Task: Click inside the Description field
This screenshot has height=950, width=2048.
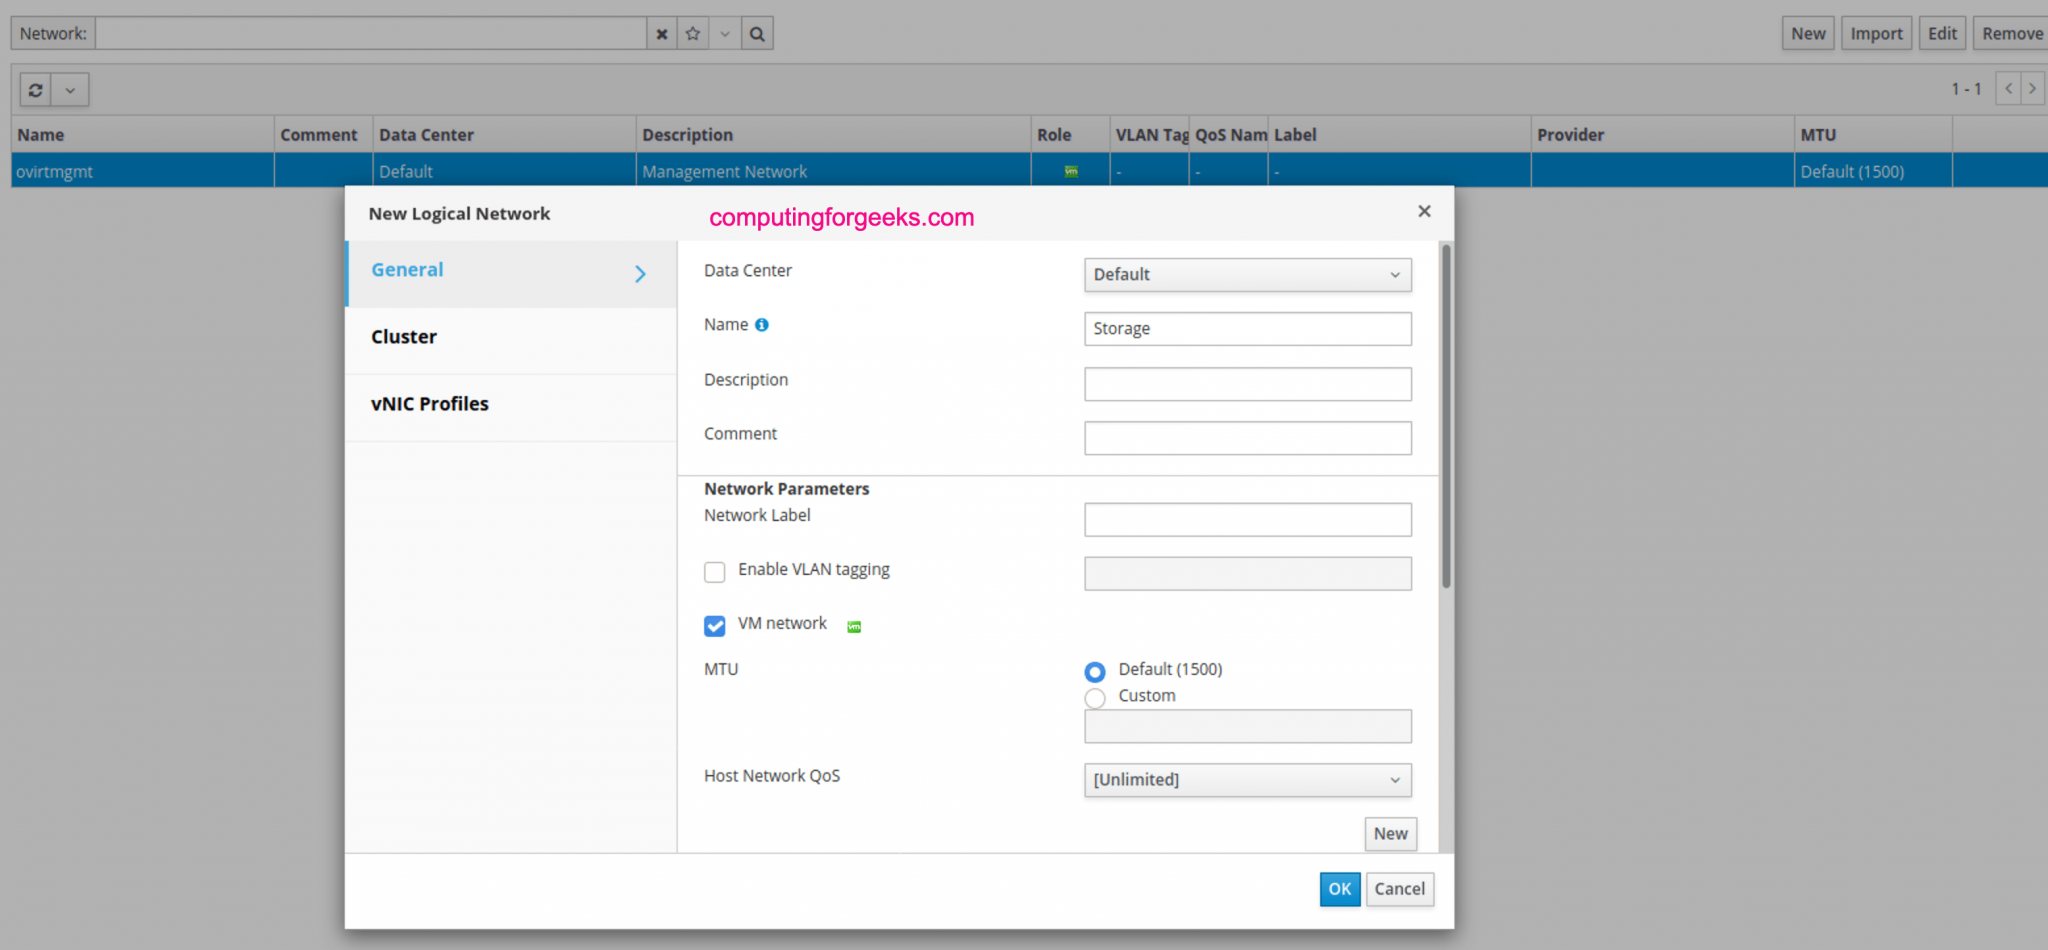Action: click(x=1247, y=383)
